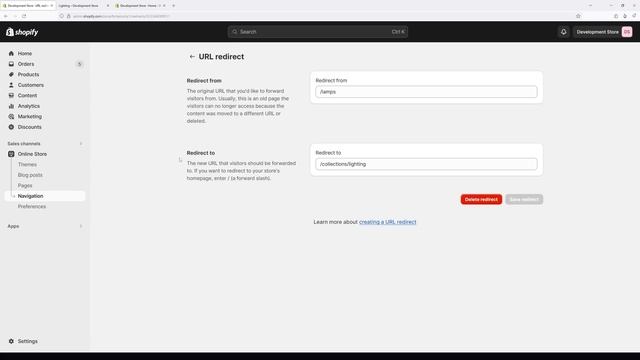Click the Shopify logo in the header
Image resolution: width=640 pixels, height=360 pixels.
(x=22, y=32)
